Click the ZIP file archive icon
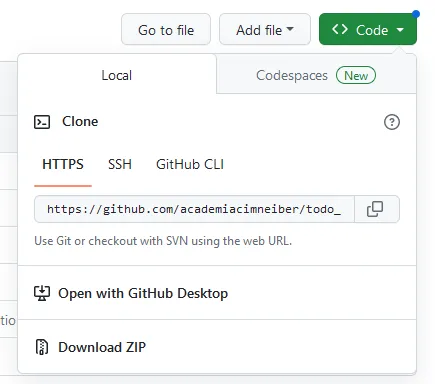Image resolution: width=435 pixels, height=384 pixels. (x=42, y=347)
